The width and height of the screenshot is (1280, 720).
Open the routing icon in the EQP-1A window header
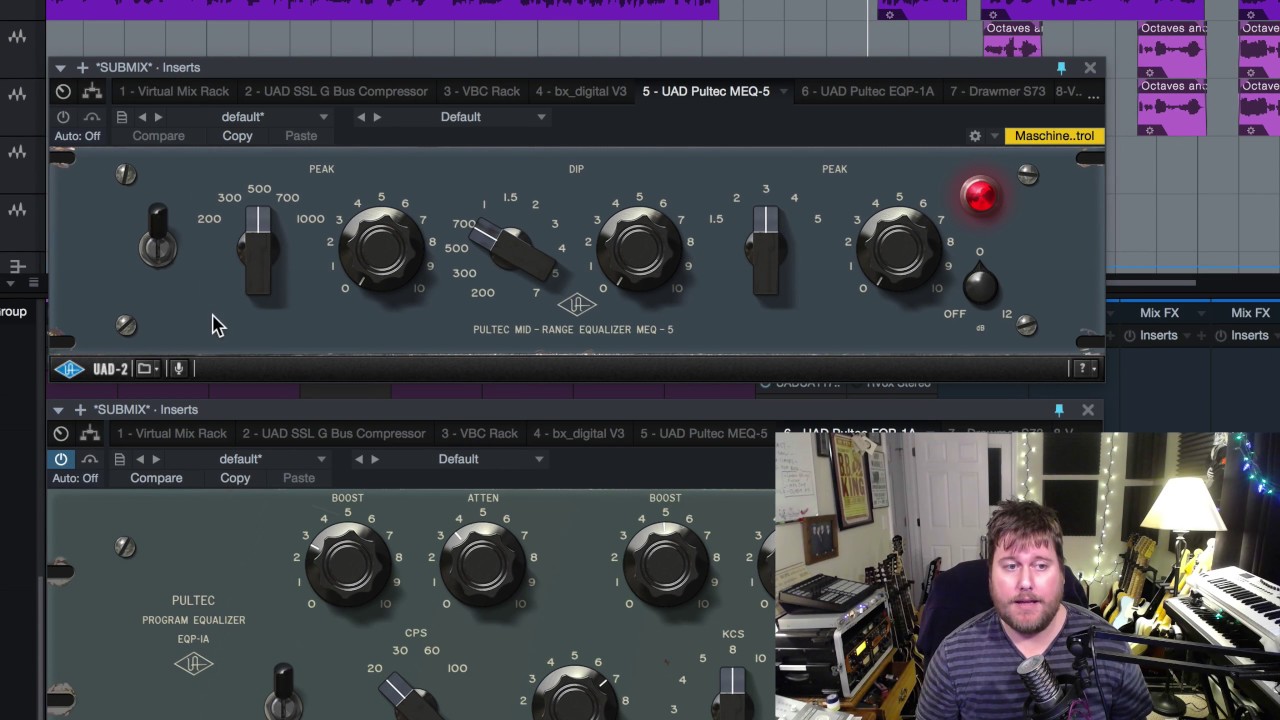91,433
